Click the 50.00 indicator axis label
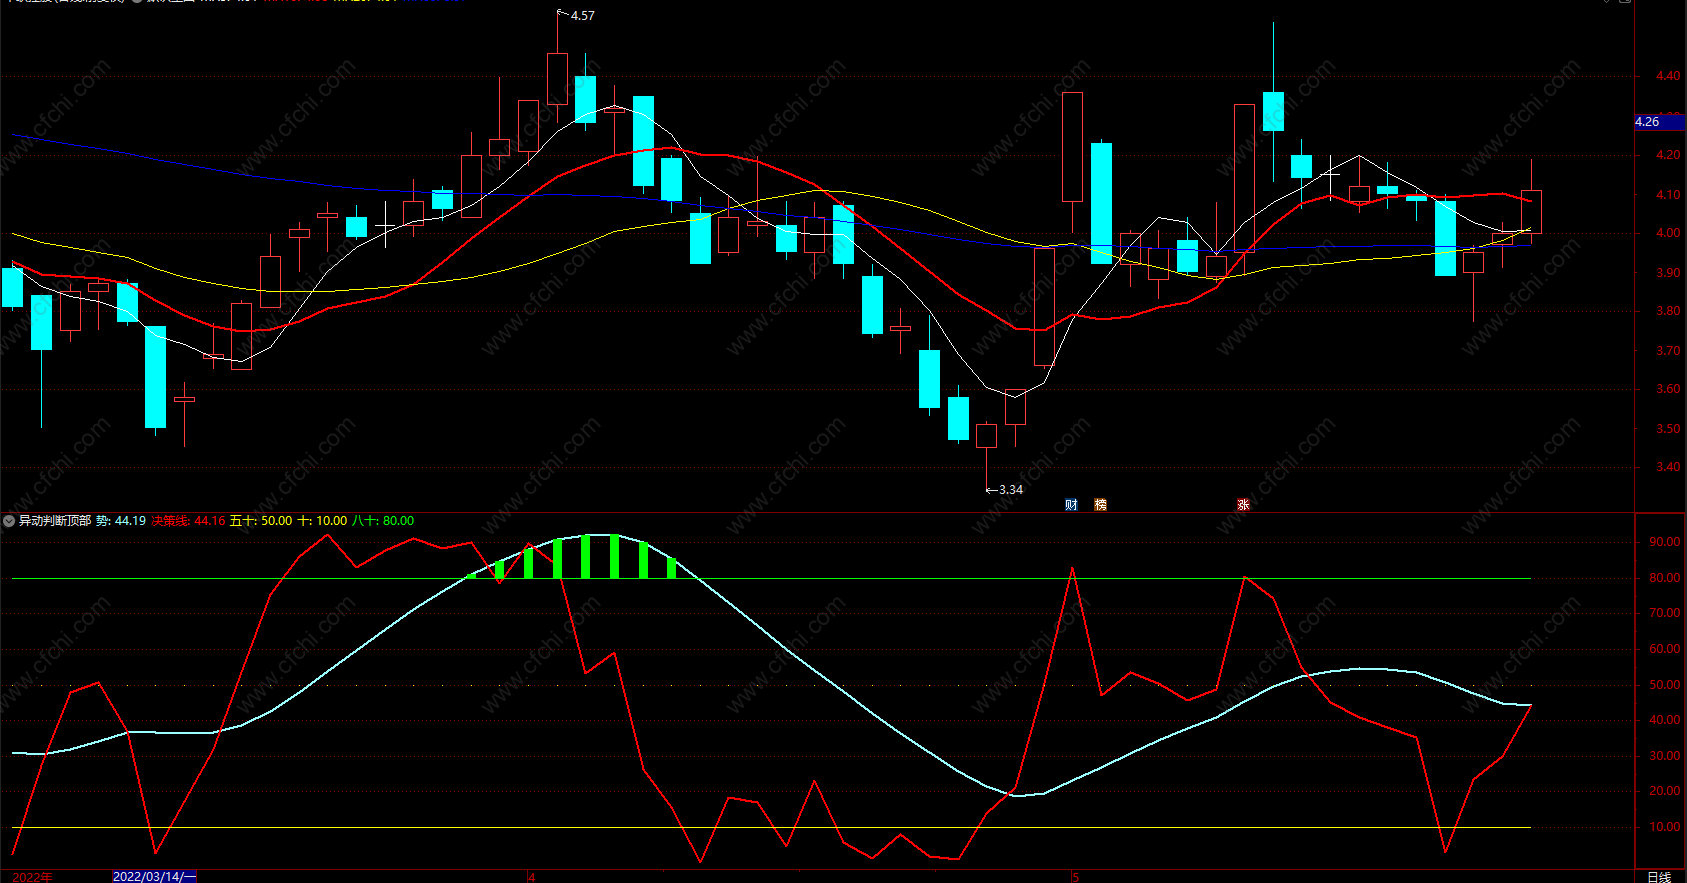The height and width of the screenshot is (883, 1687). [1665, 685]
